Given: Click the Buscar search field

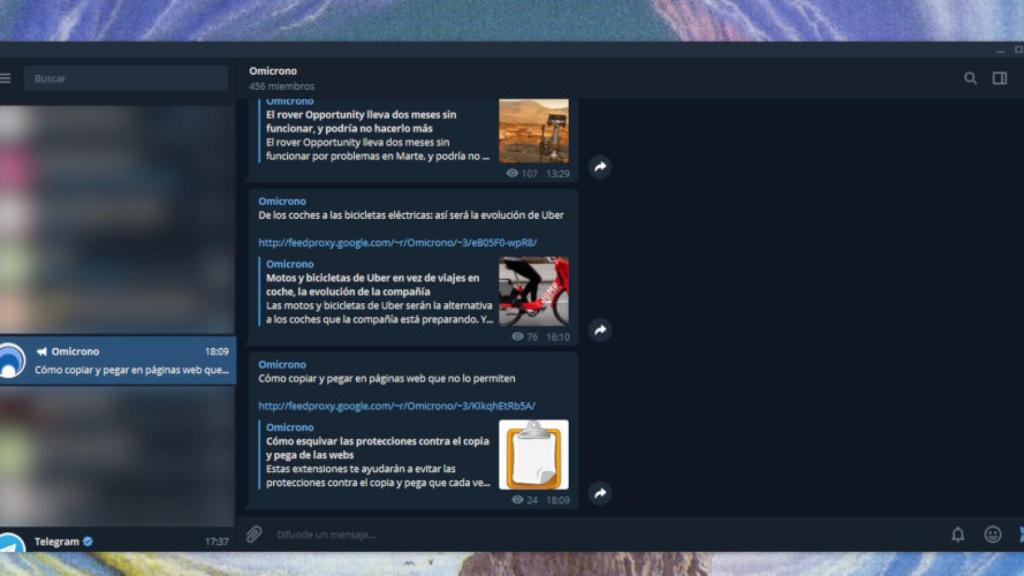Looking at the screenshot, I should point(125,77).
